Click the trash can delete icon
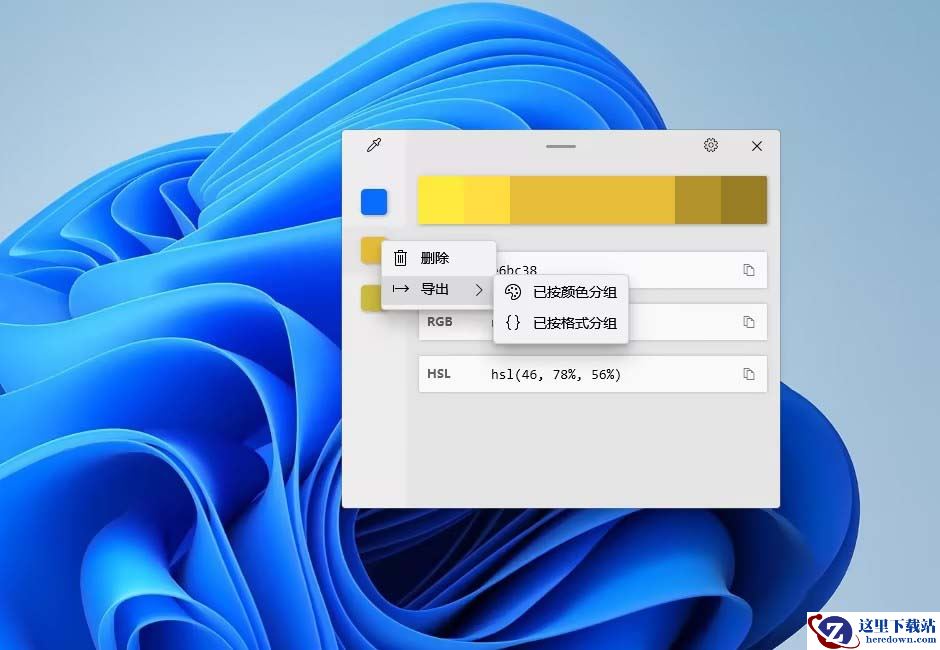 pyautogui.click(x=400, y=258)
